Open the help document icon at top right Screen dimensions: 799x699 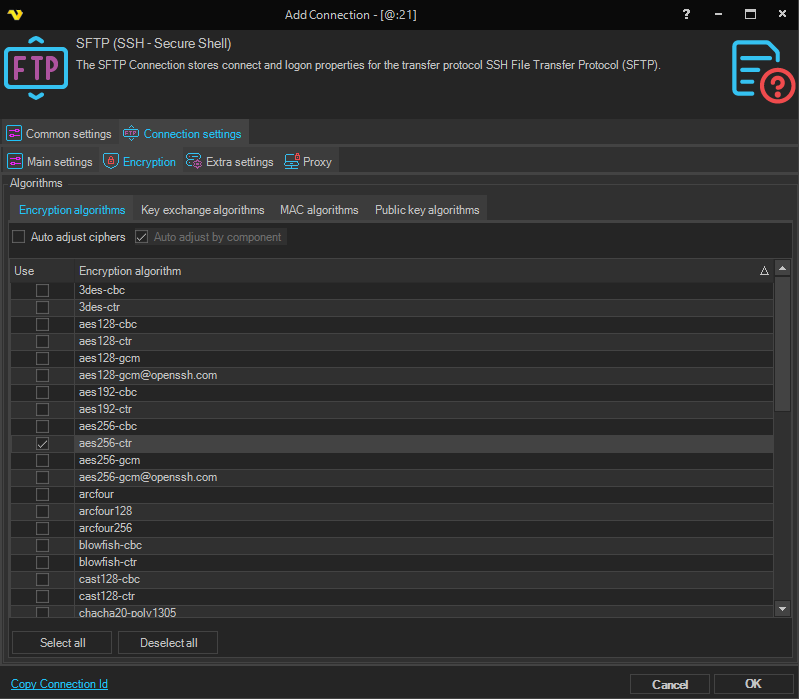click(x=762, y=70)
